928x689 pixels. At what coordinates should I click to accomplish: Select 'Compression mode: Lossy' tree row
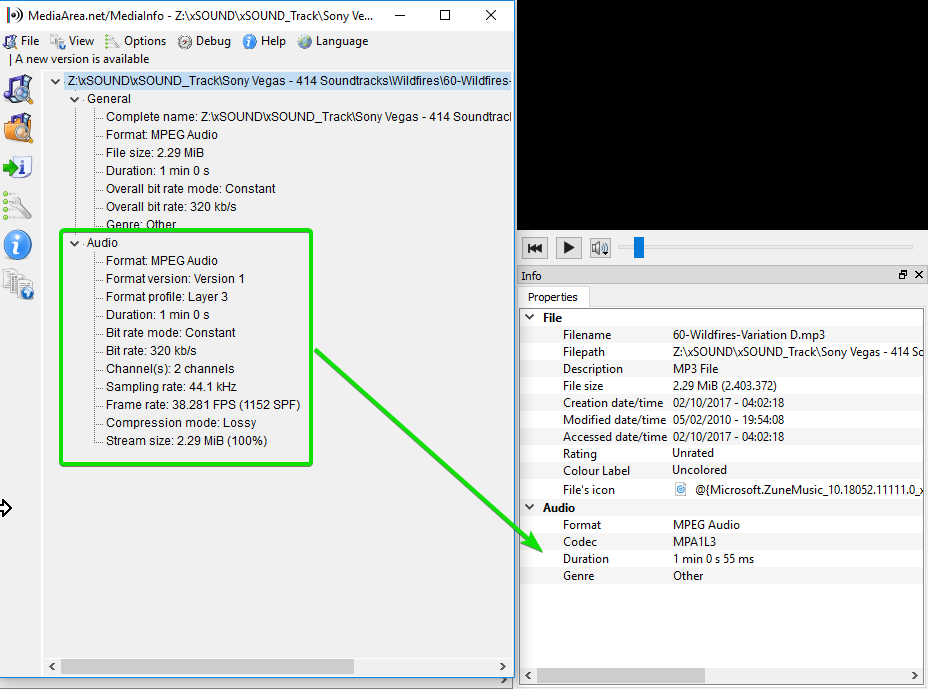[x=181, y=423]
